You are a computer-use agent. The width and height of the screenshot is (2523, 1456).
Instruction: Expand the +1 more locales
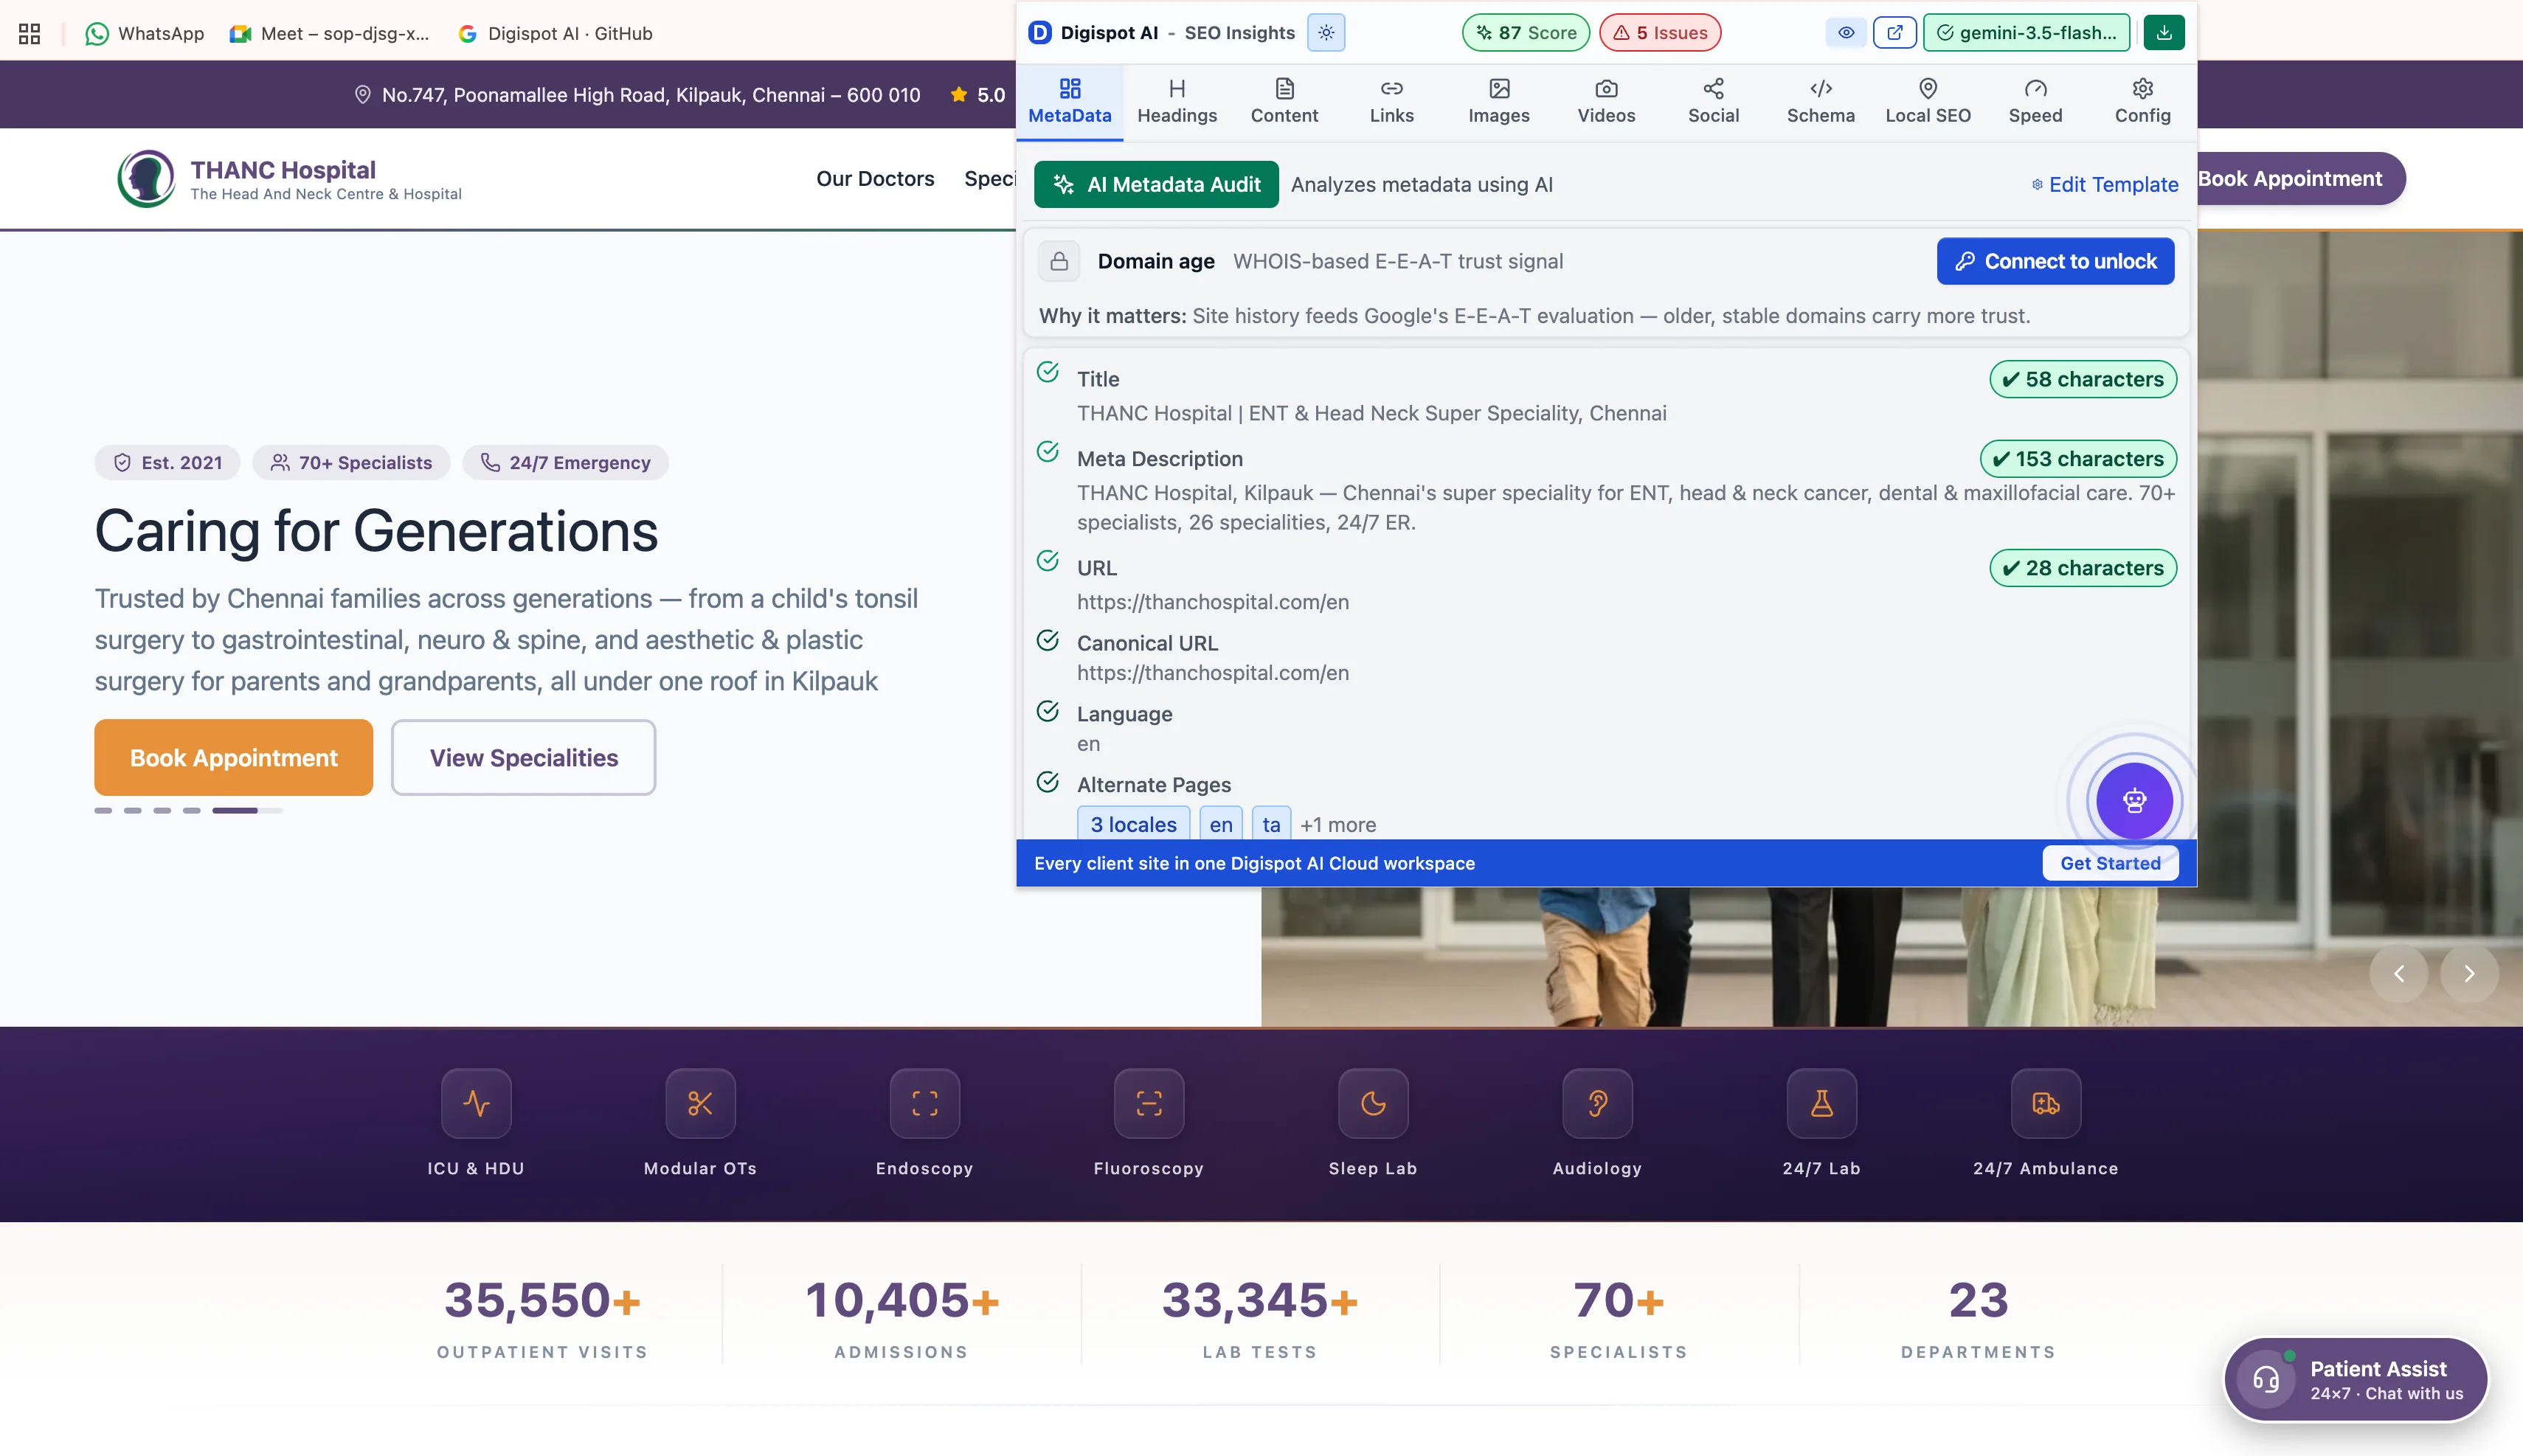1338,825
